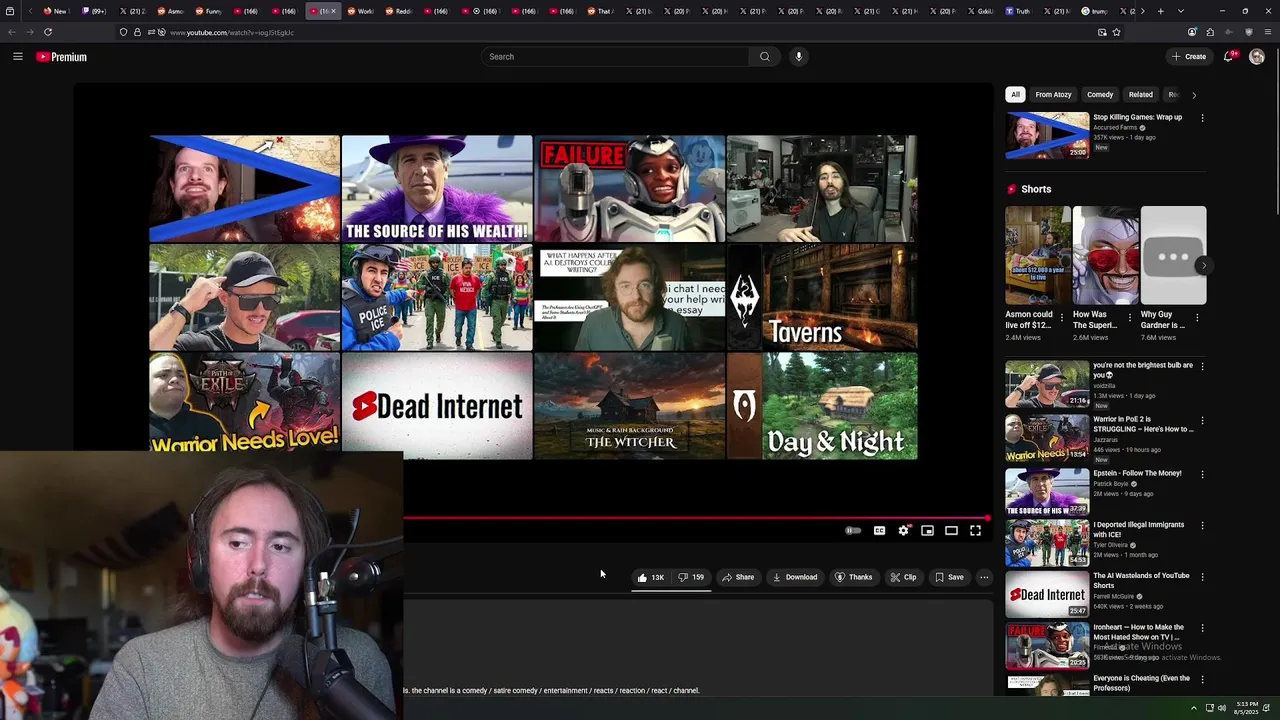Open the YouTube hamburger guide menu

[17, 57]
